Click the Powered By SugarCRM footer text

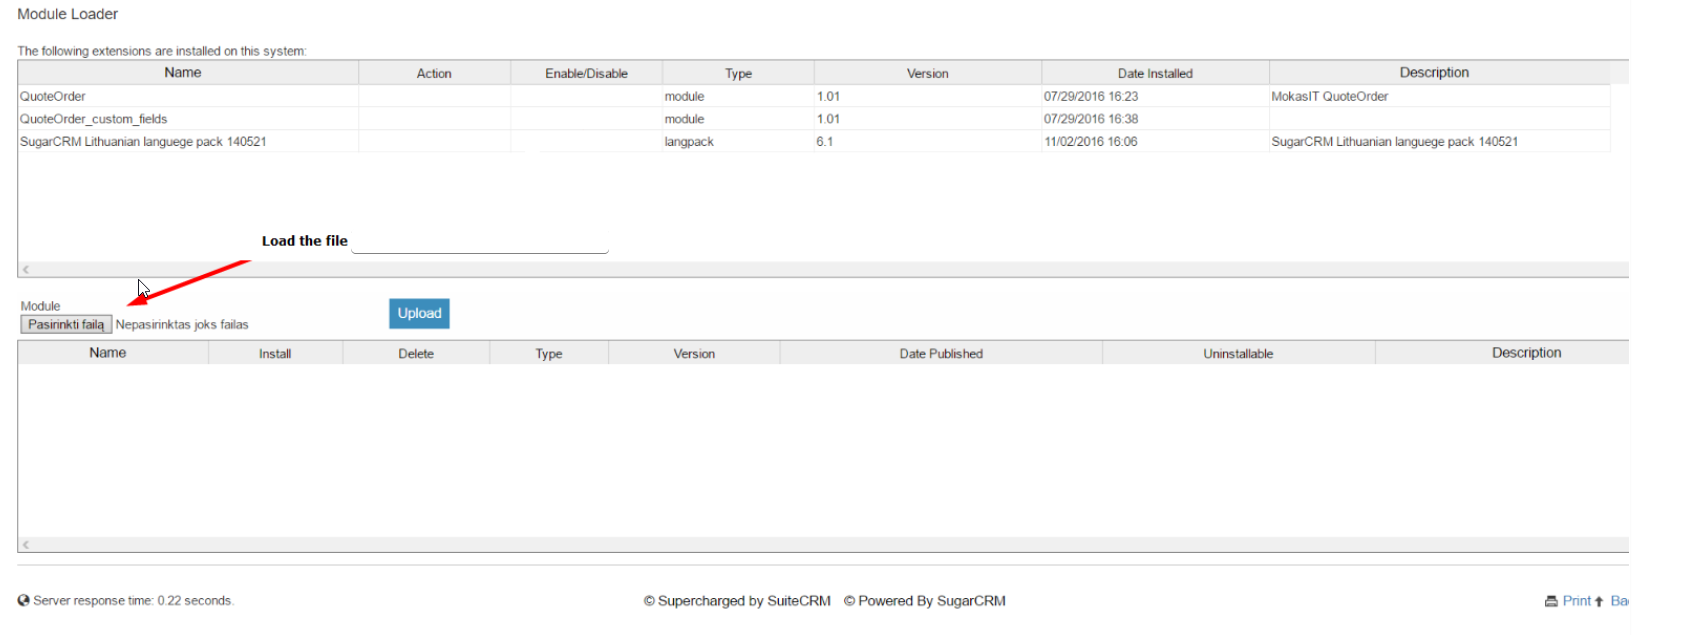pos(925,601)
